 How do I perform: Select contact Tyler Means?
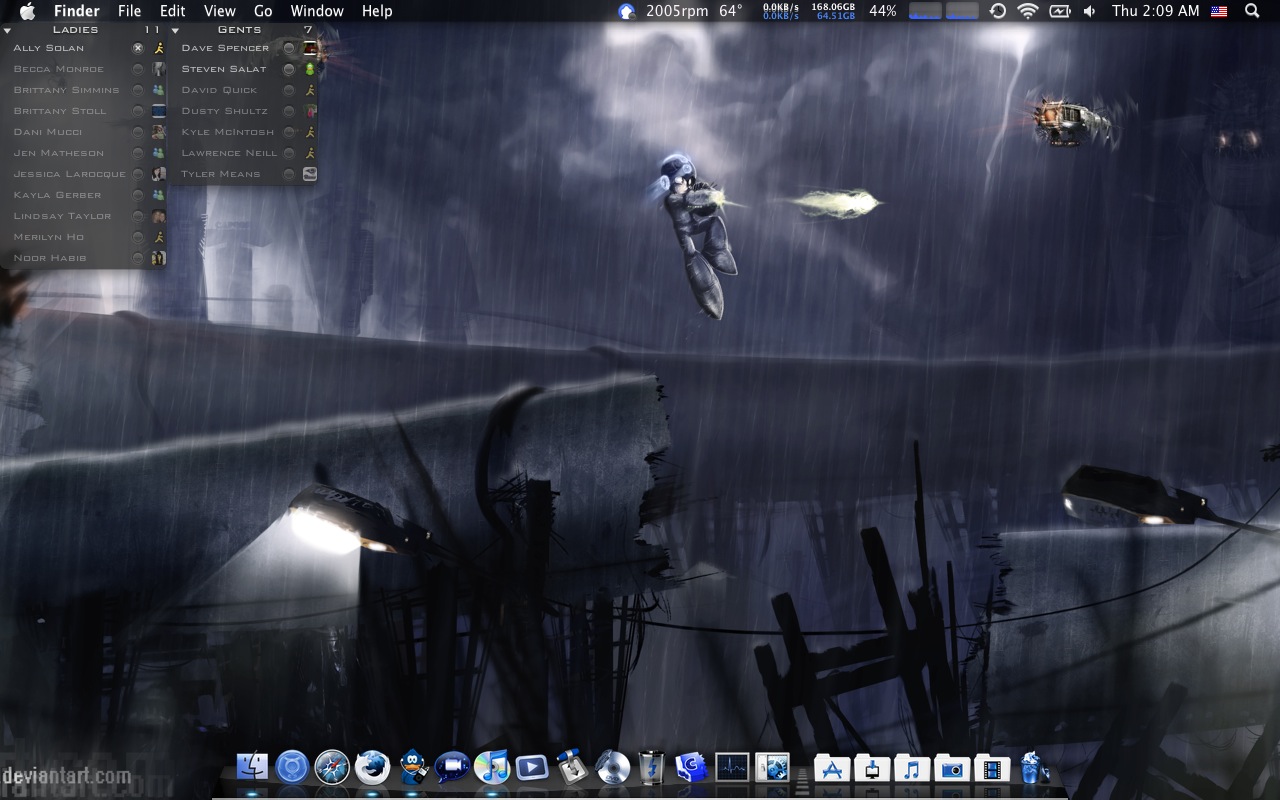[220, 174]
